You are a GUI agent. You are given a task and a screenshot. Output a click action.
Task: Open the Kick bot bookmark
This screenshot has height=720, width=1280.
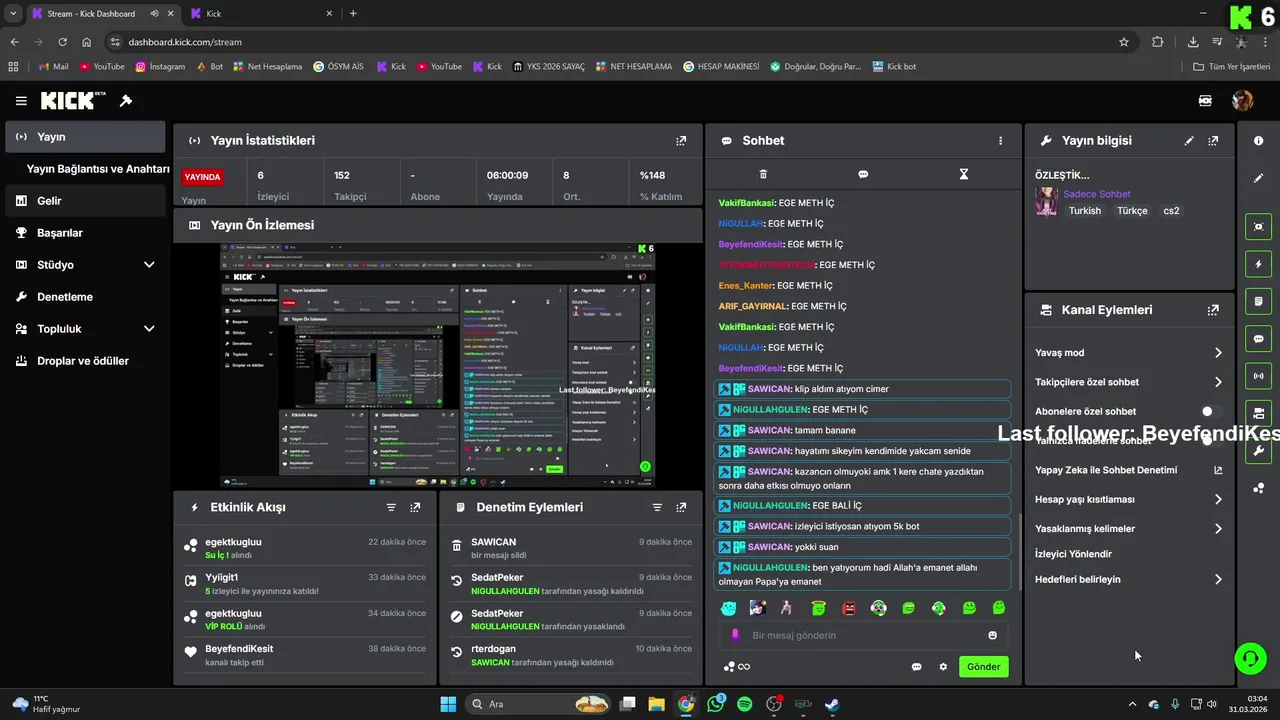(x=894, y=67)
